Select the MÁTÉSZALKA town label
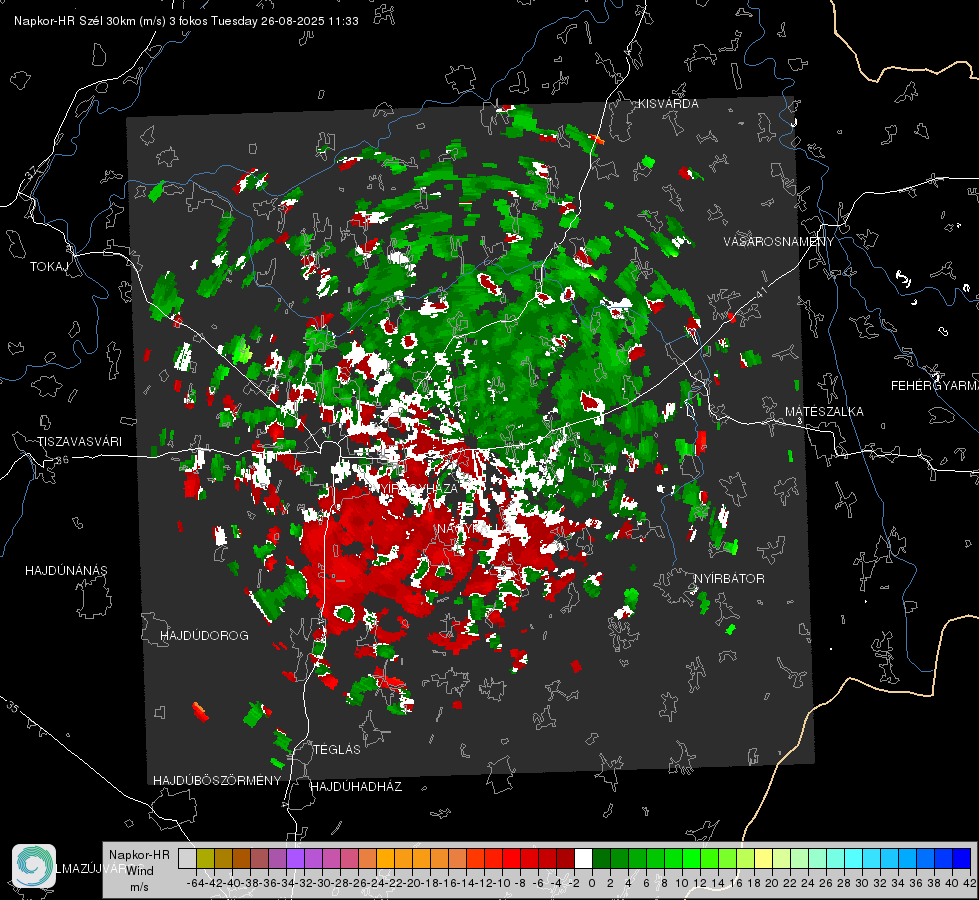This screenshot has height=900, width=979. coord(824,412)
